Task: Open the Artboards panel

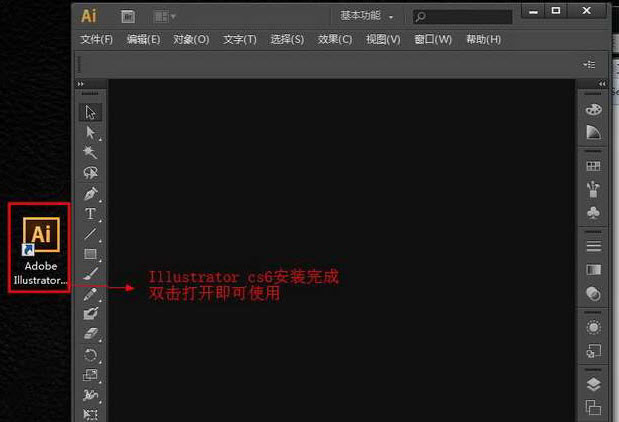Action: (593, 407)
